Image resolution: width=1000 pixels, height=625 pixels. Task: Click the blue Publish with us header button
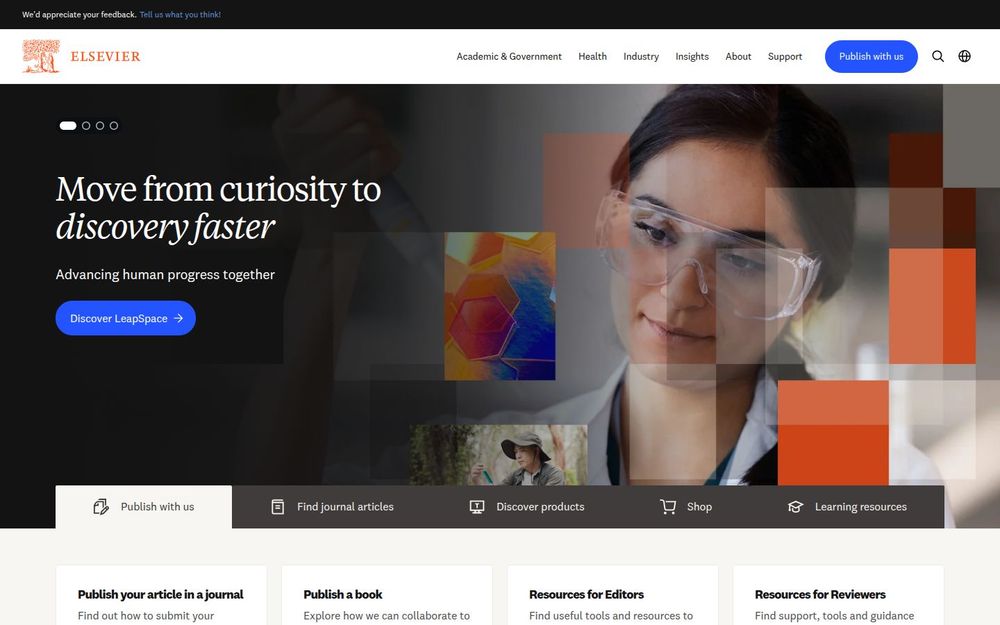pos(871,56)
